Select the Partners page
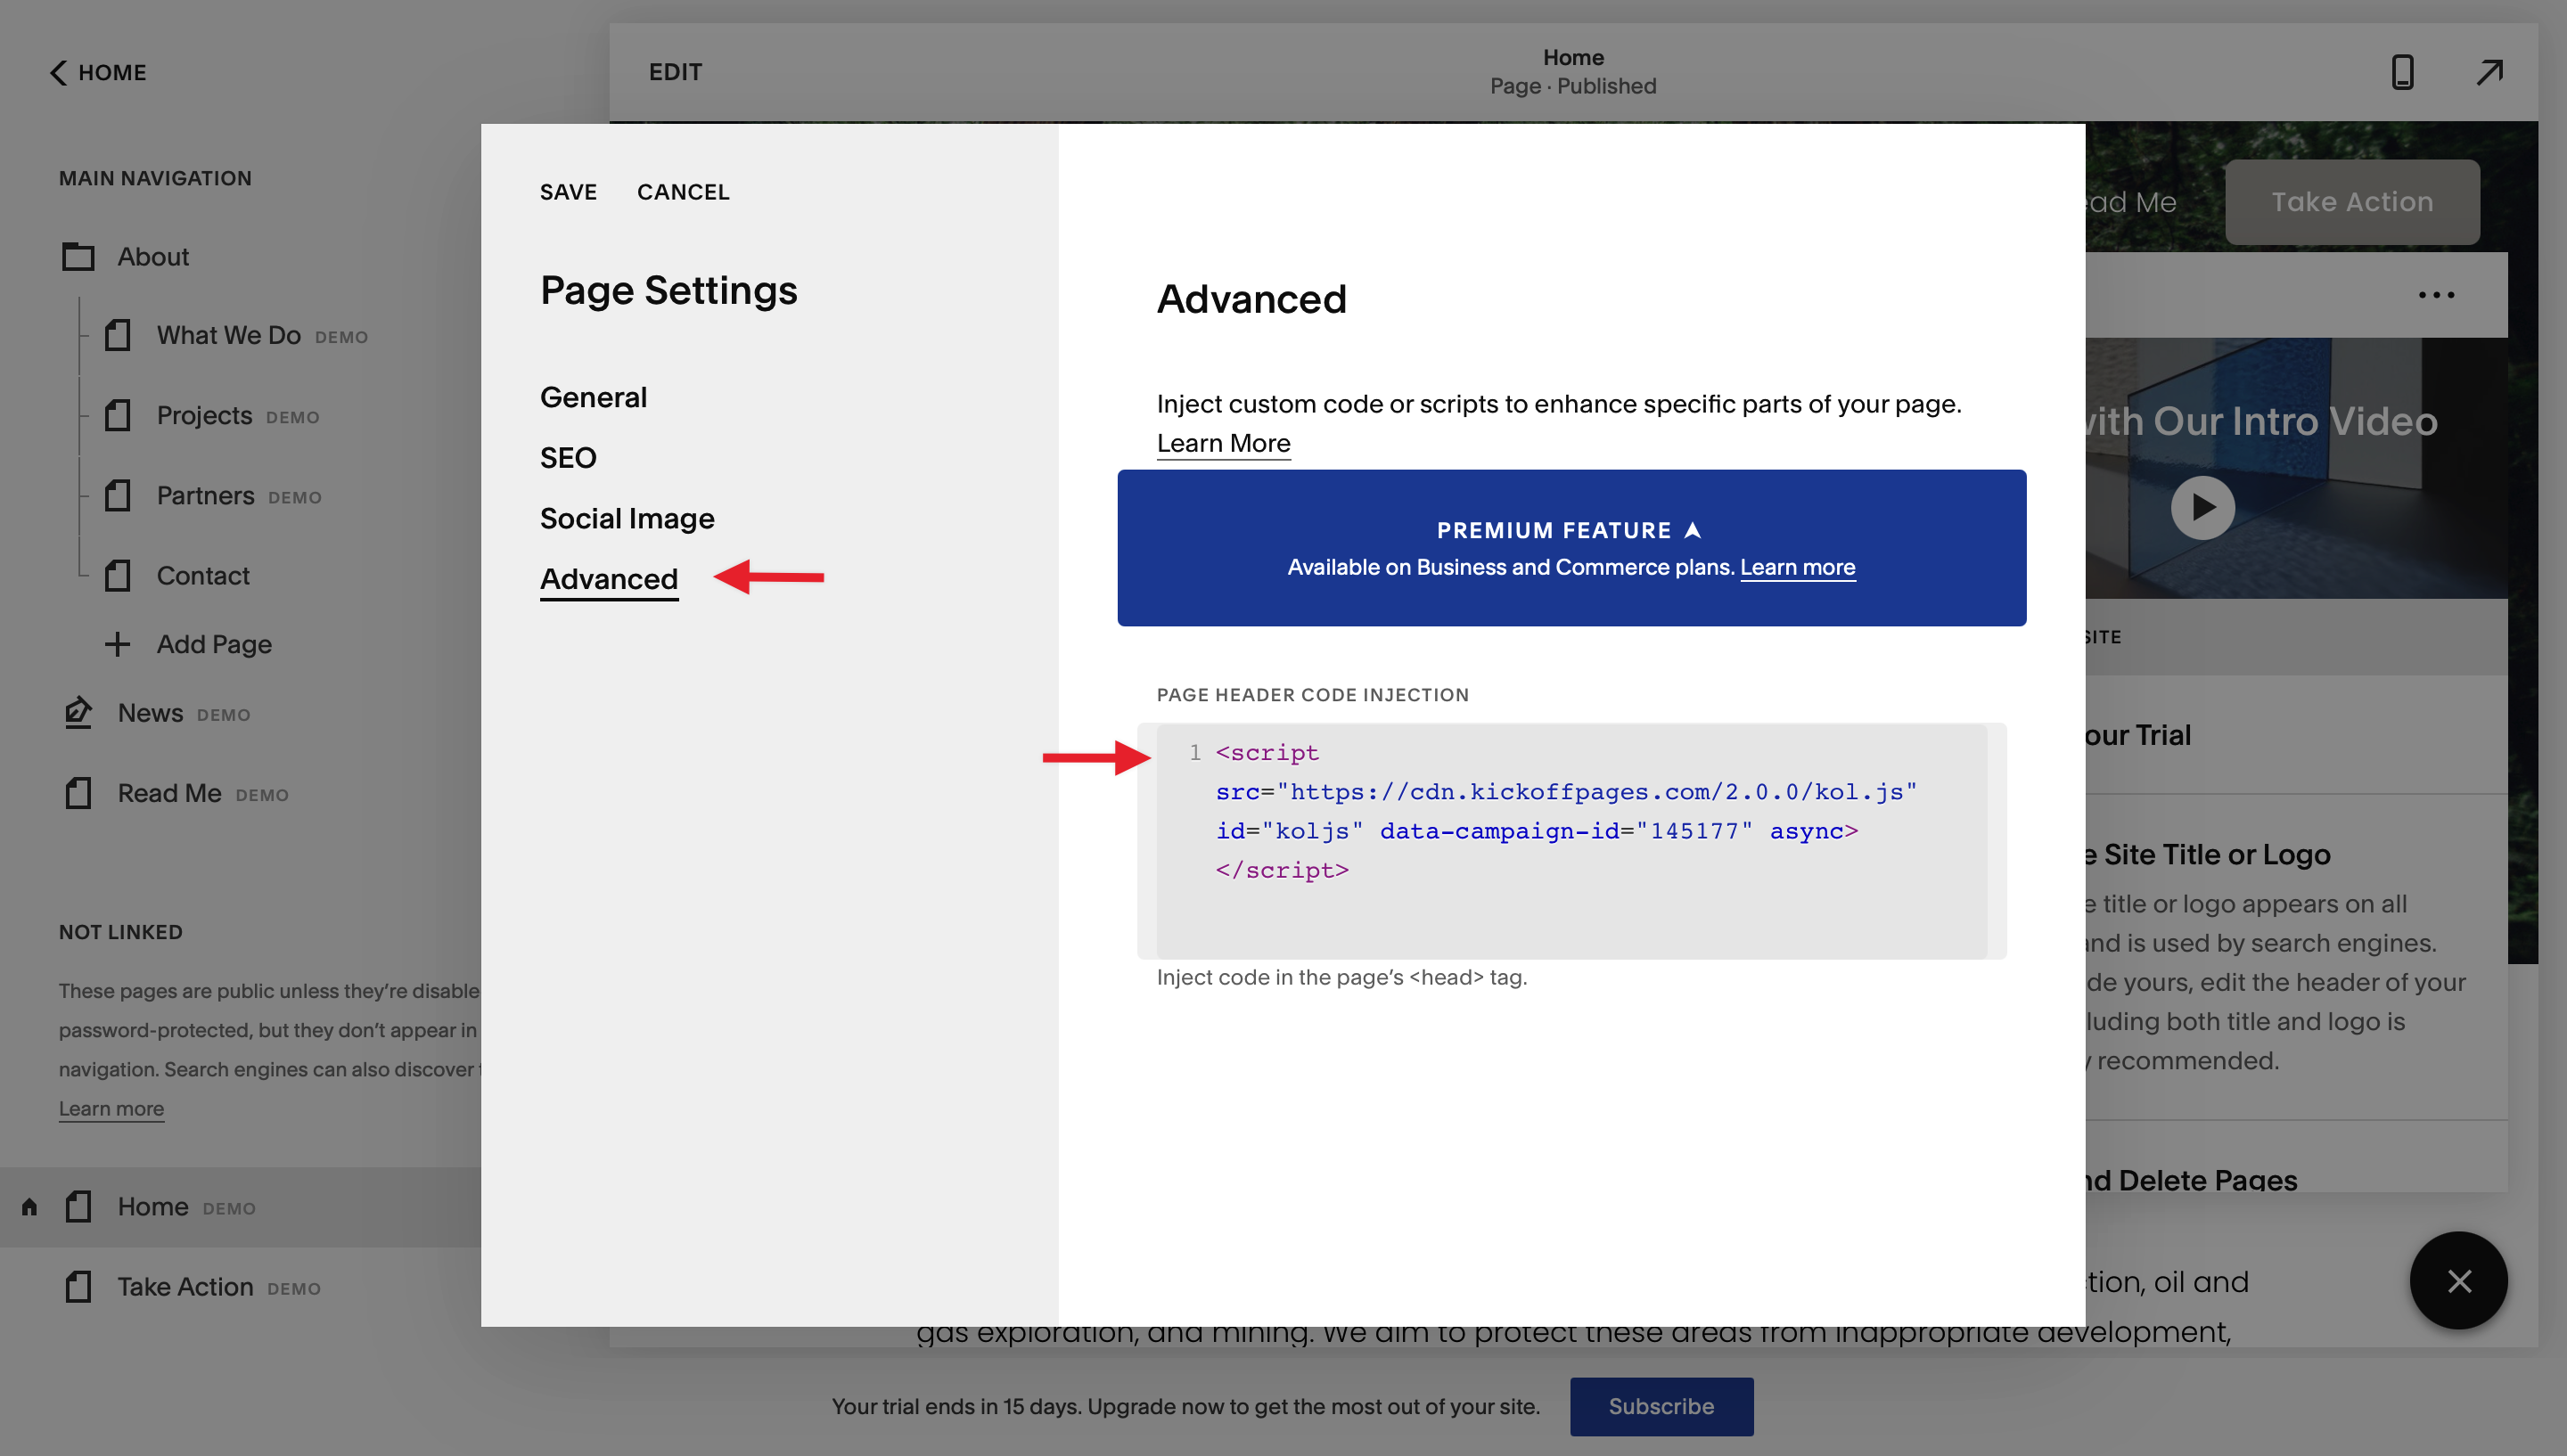This screenshot has width=2567, height=1456. pos(205,495)
